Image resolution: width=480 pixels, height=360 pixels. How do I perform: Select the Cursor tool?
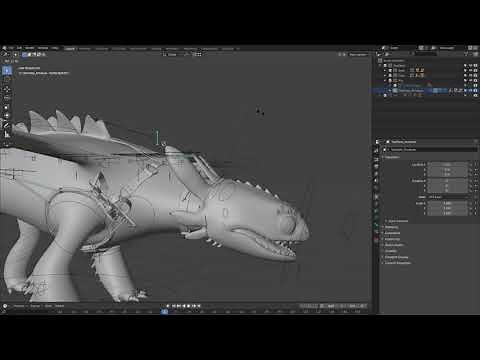pos(7,80)
